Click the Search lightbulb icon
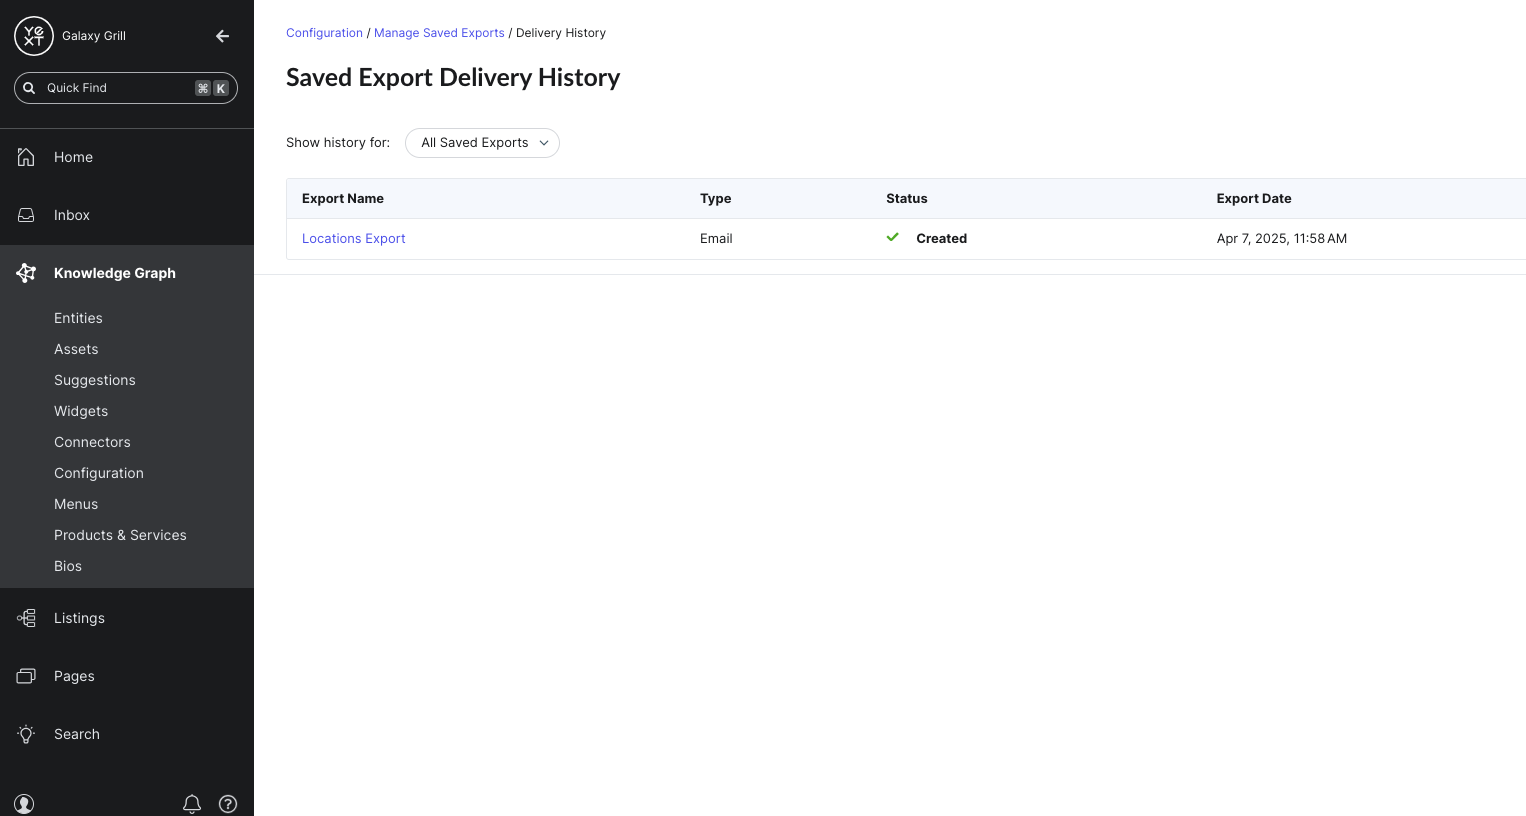1526x816 pixels. tap(26, 734)
